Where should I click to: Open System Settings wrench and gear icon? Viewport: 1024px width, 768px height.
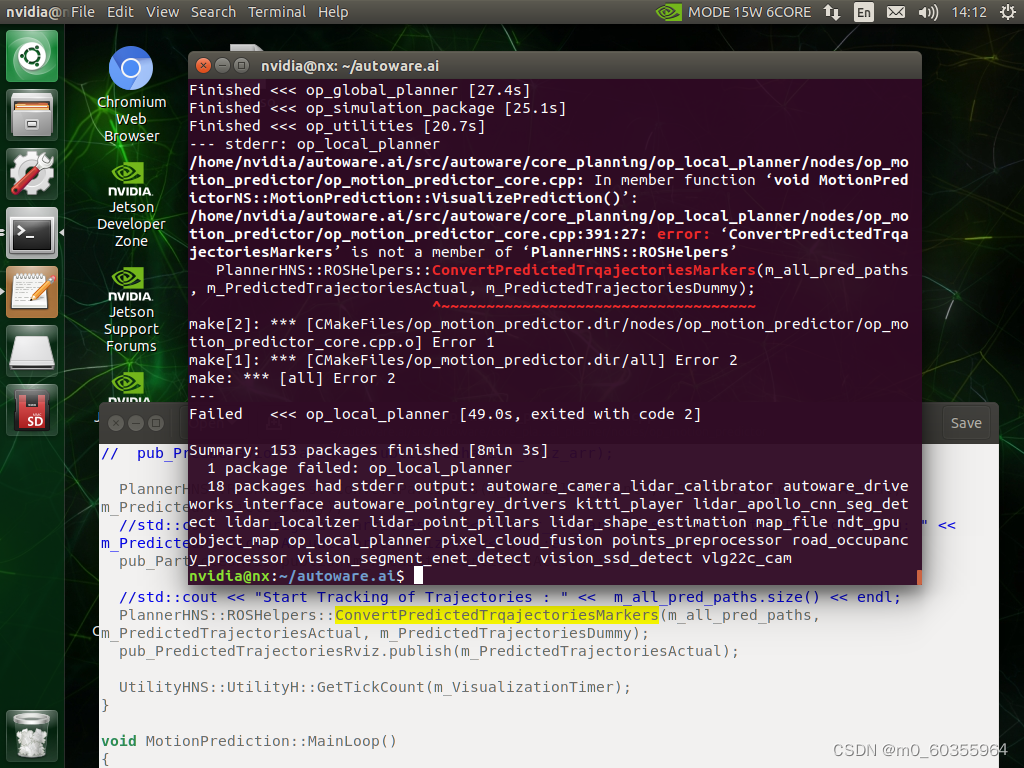pyautogui.click(x=32, y=174)
